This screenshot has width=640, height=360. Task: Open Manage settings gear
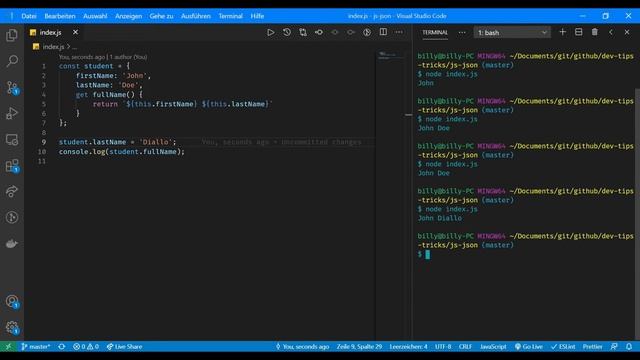[x=12, y=327]
